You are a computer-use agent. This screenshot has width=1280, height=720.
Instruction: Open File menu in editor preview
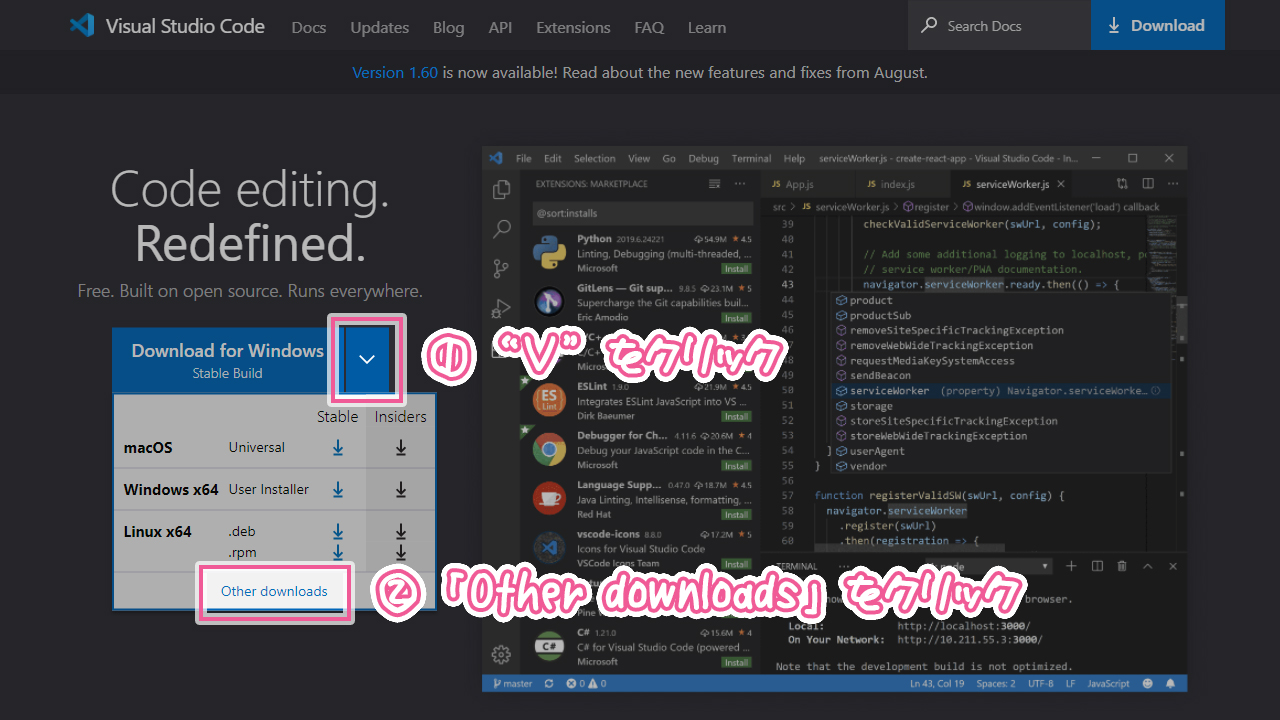[x=524, y=159]
